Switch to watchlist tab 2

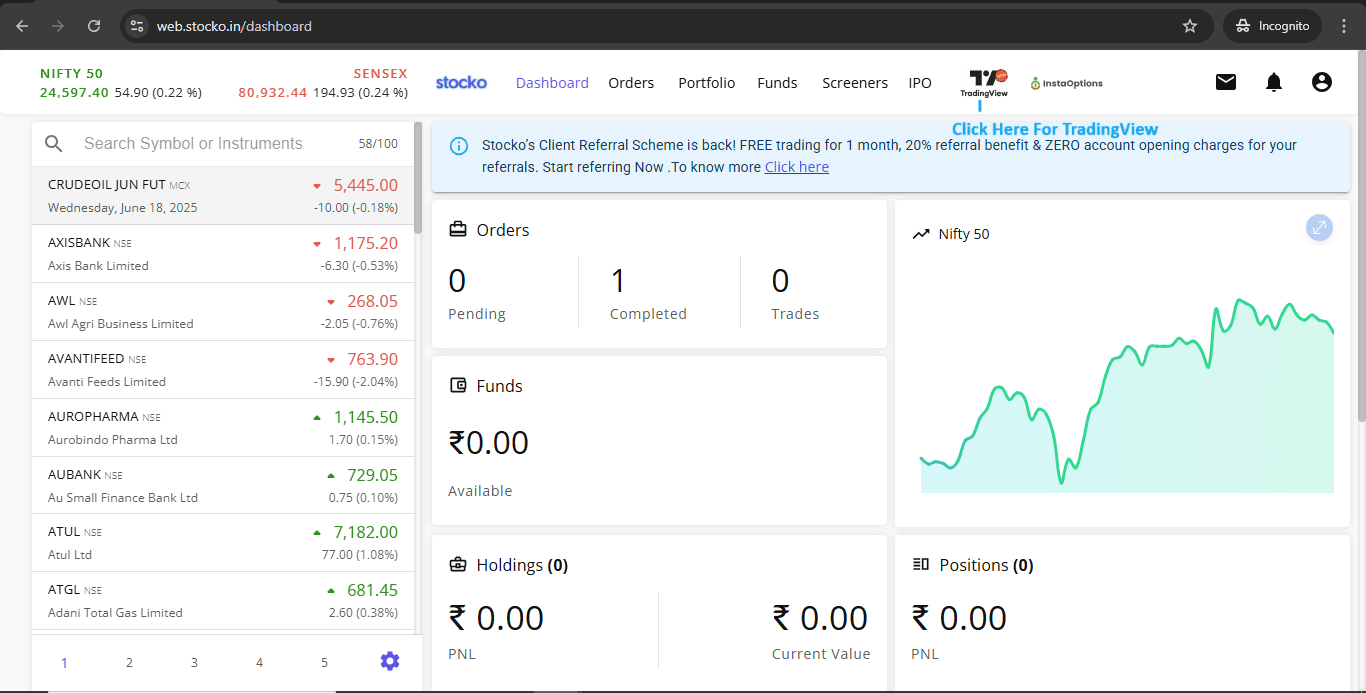pos(129,662)
